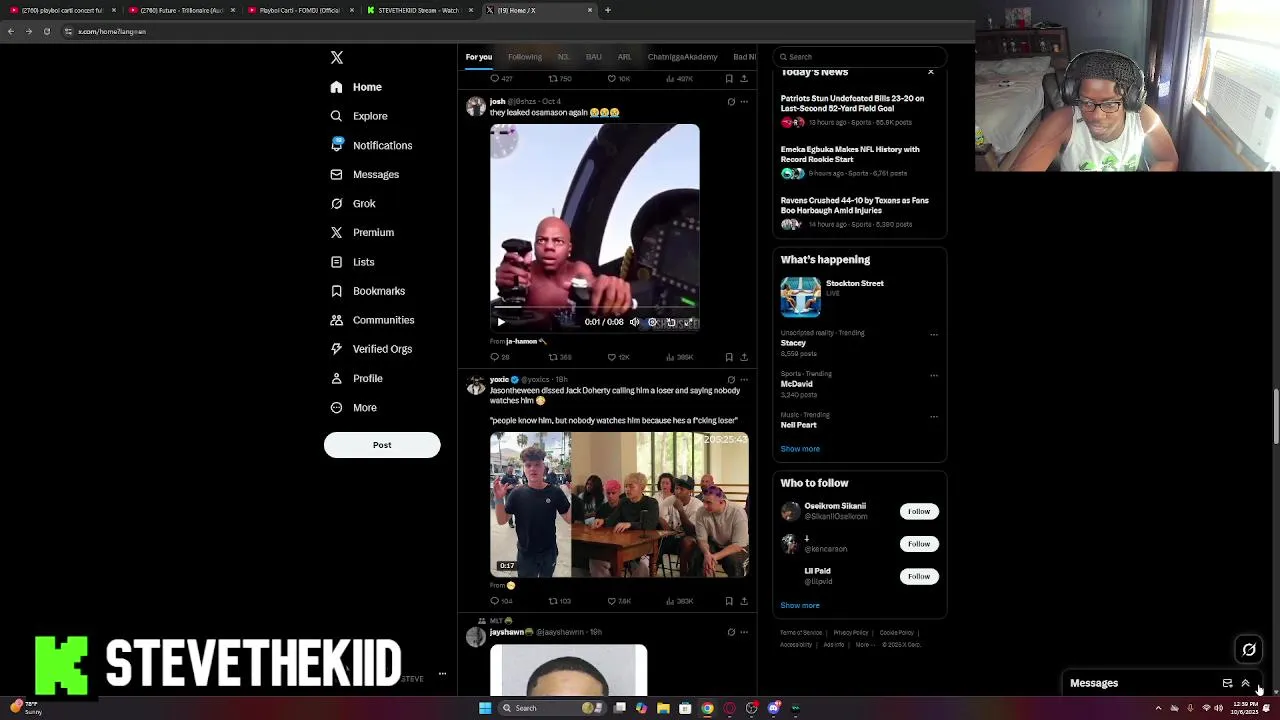Open the Grok icon in sidebar
Viewport: 1280px width, 720px height.
[336, 203]
